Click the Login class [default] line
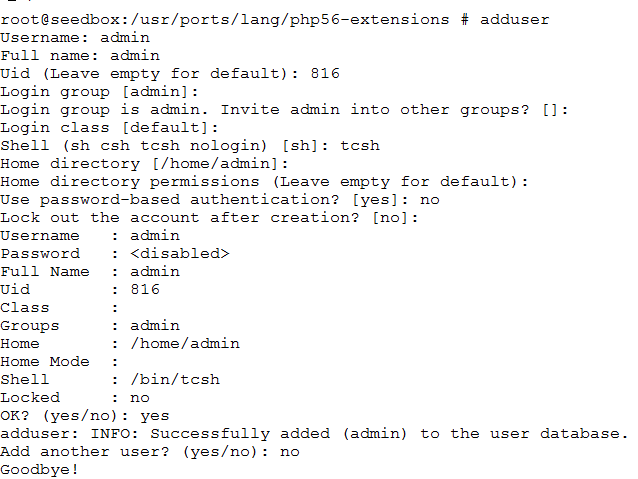Screen dimensions: 638x479 tap(109, 128)
